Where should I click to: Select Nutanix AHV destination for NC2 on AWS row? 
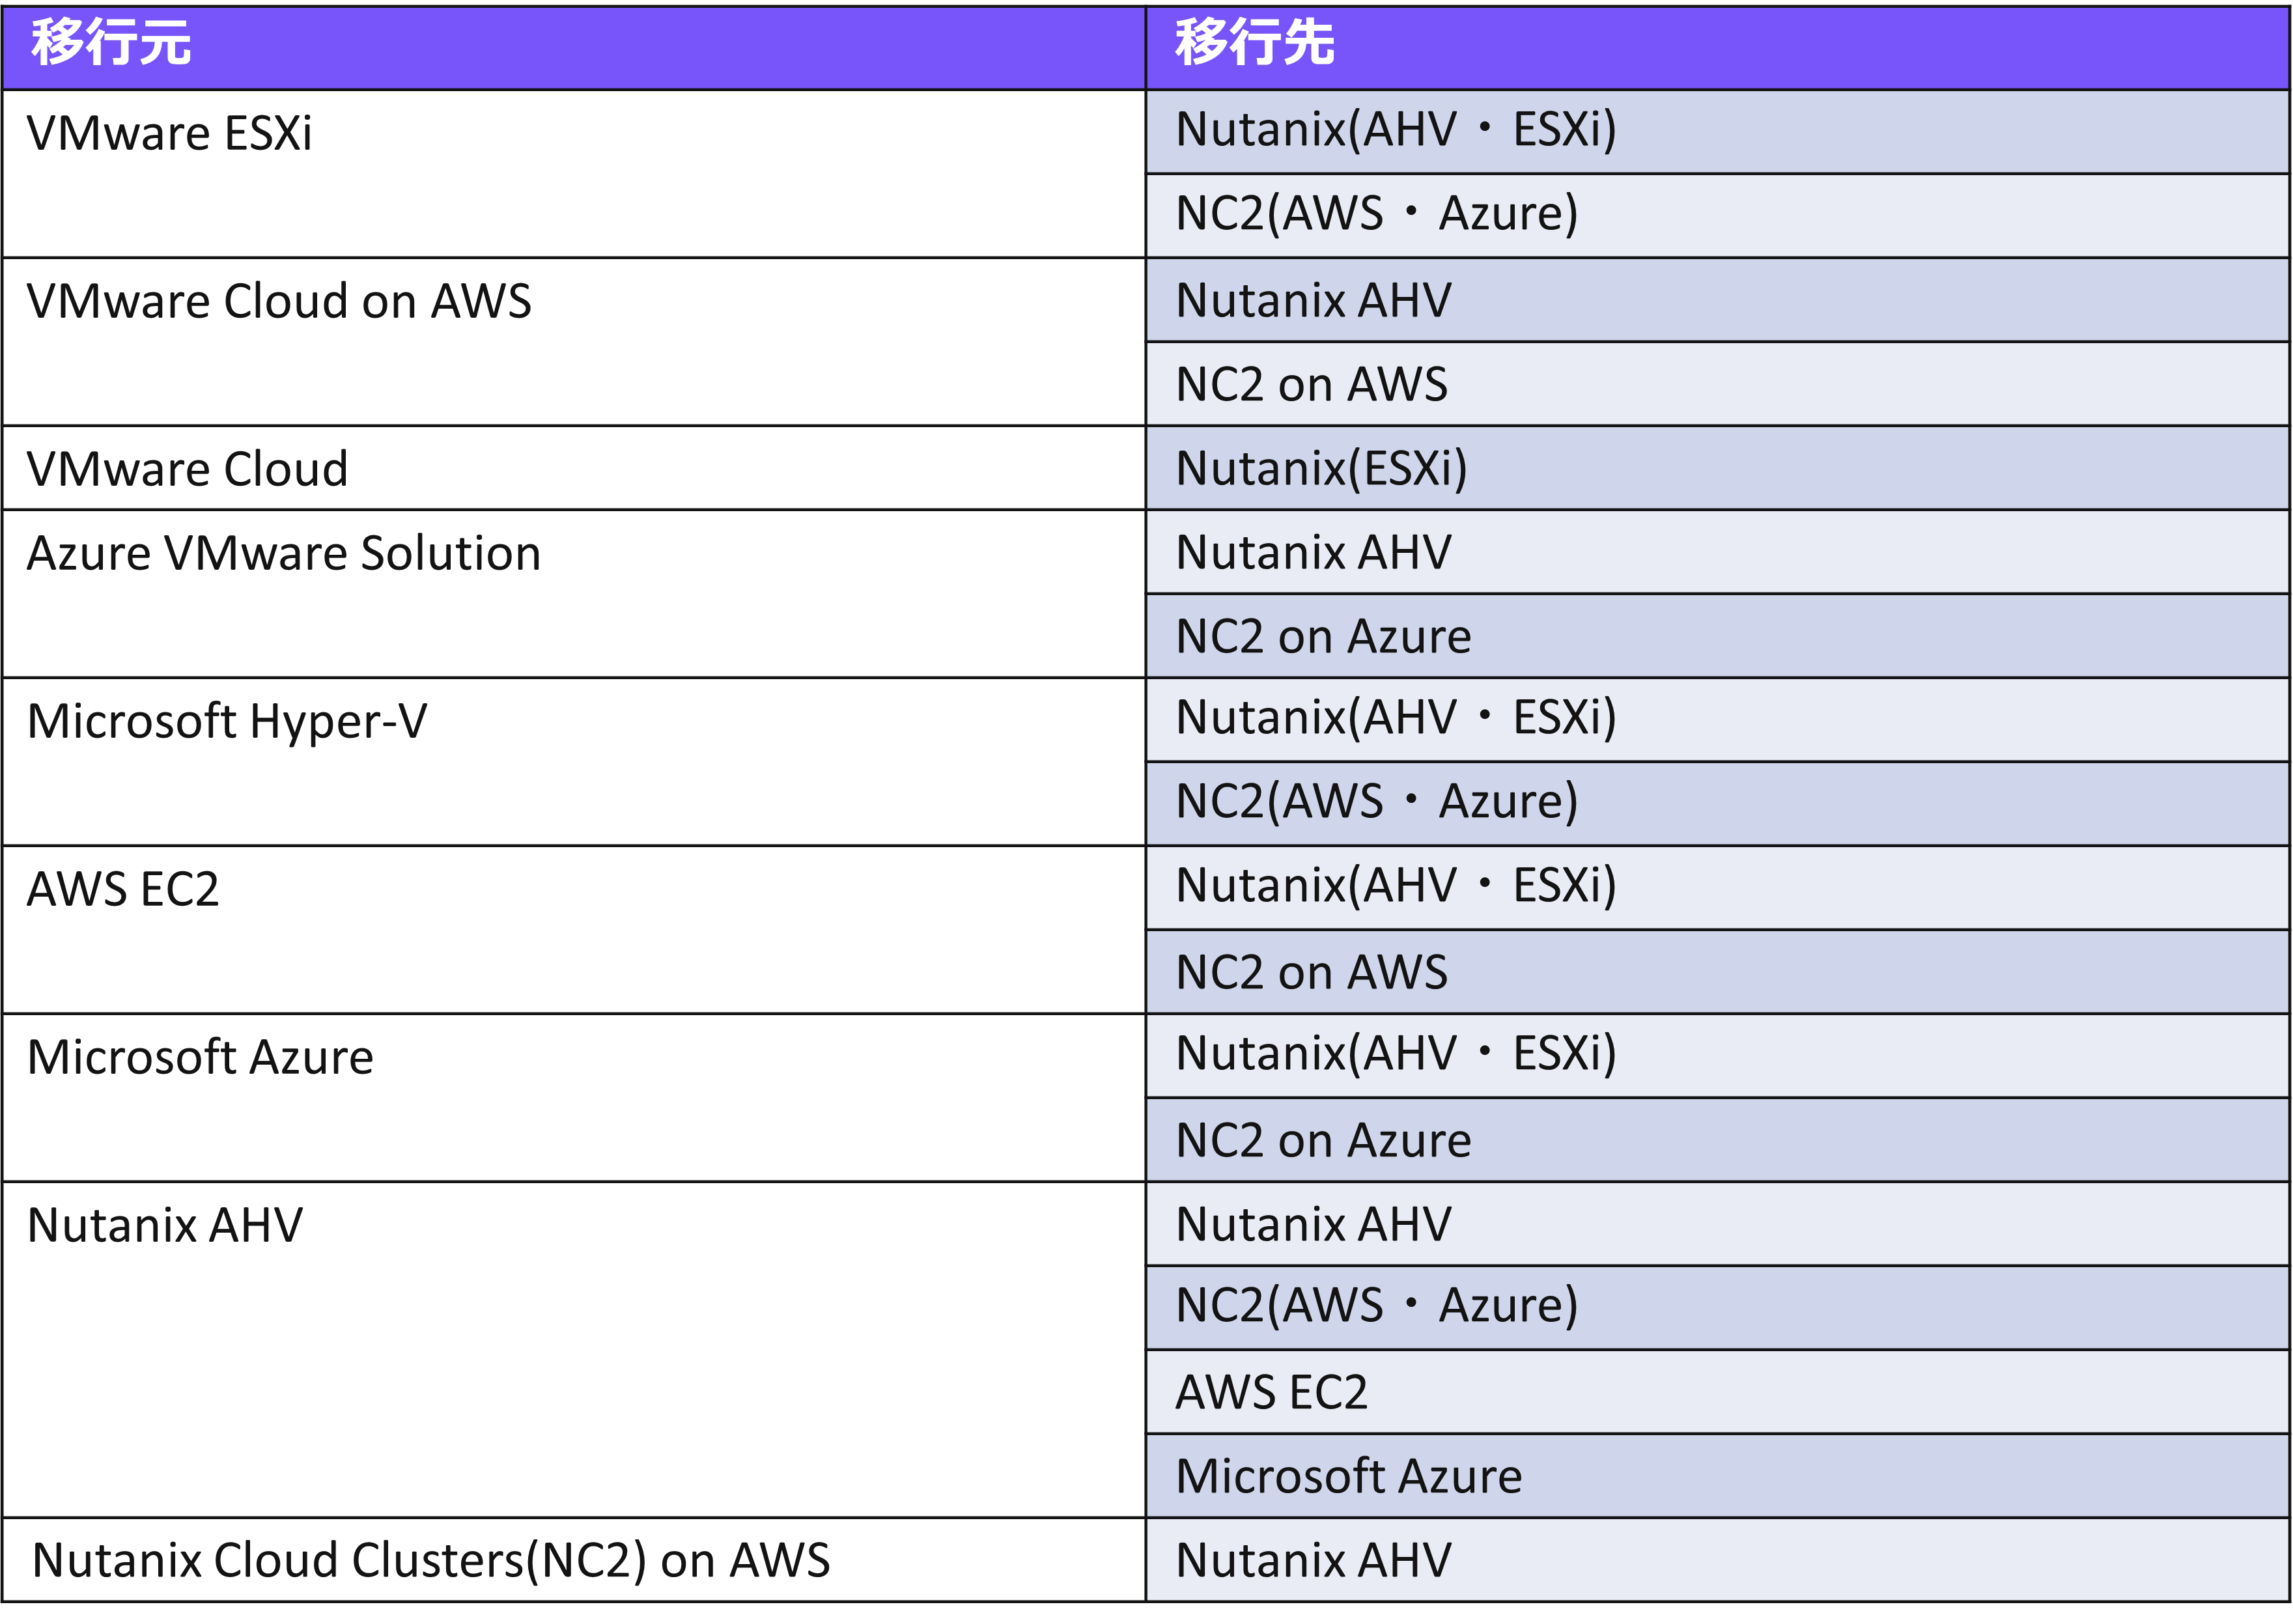(x=1313, y=1561)
